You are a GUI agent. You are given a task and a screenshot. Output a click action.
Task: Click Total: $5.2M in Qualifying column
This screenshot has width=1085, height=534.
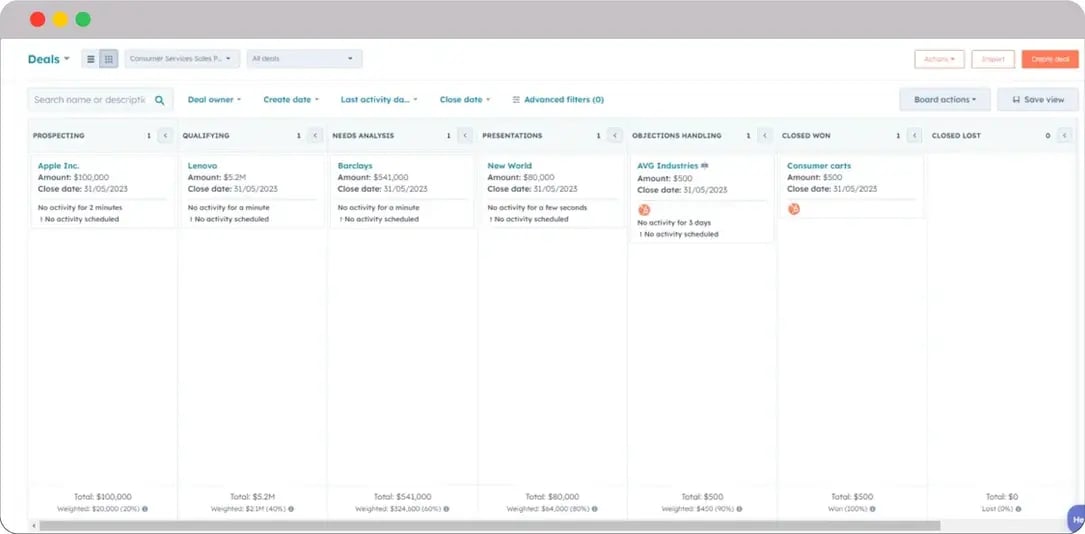[253, 497]
